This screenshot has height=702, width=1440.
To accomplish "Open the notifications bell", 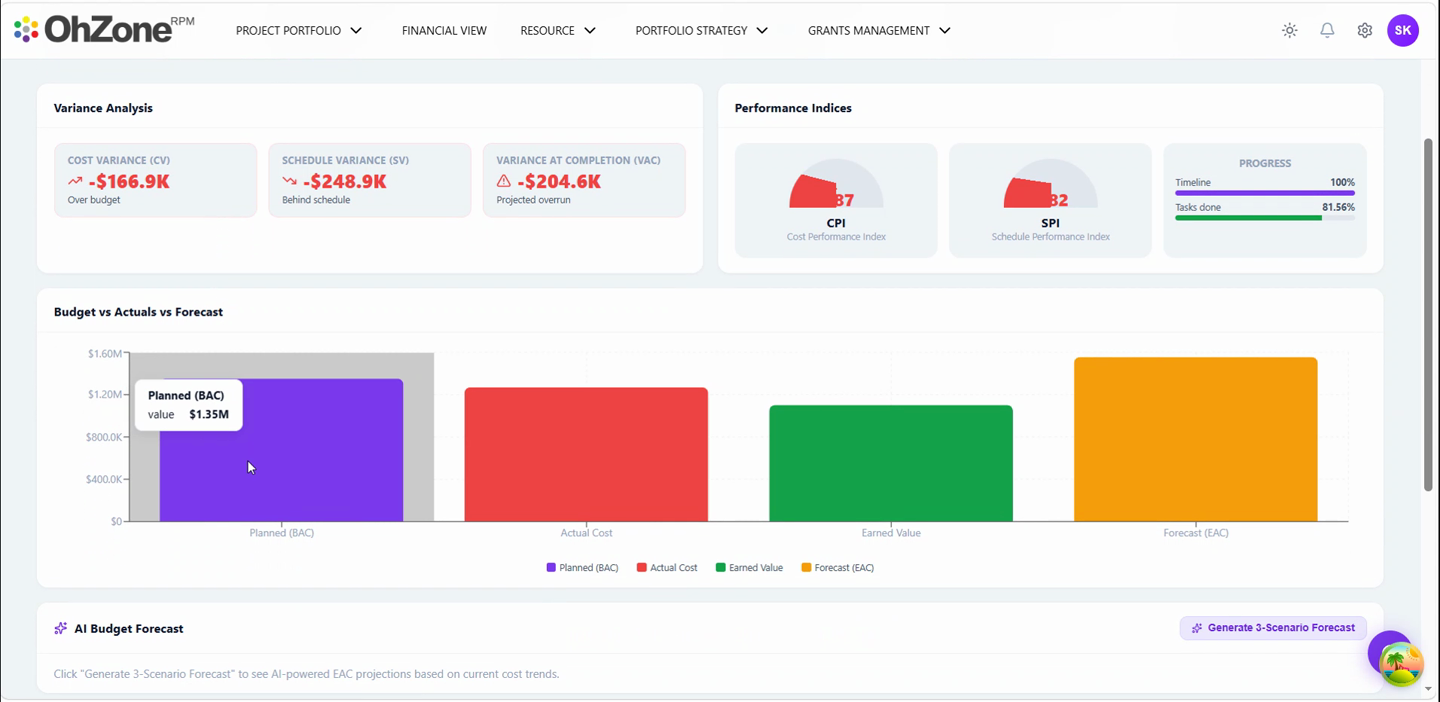I will [x=1327, y=30].
